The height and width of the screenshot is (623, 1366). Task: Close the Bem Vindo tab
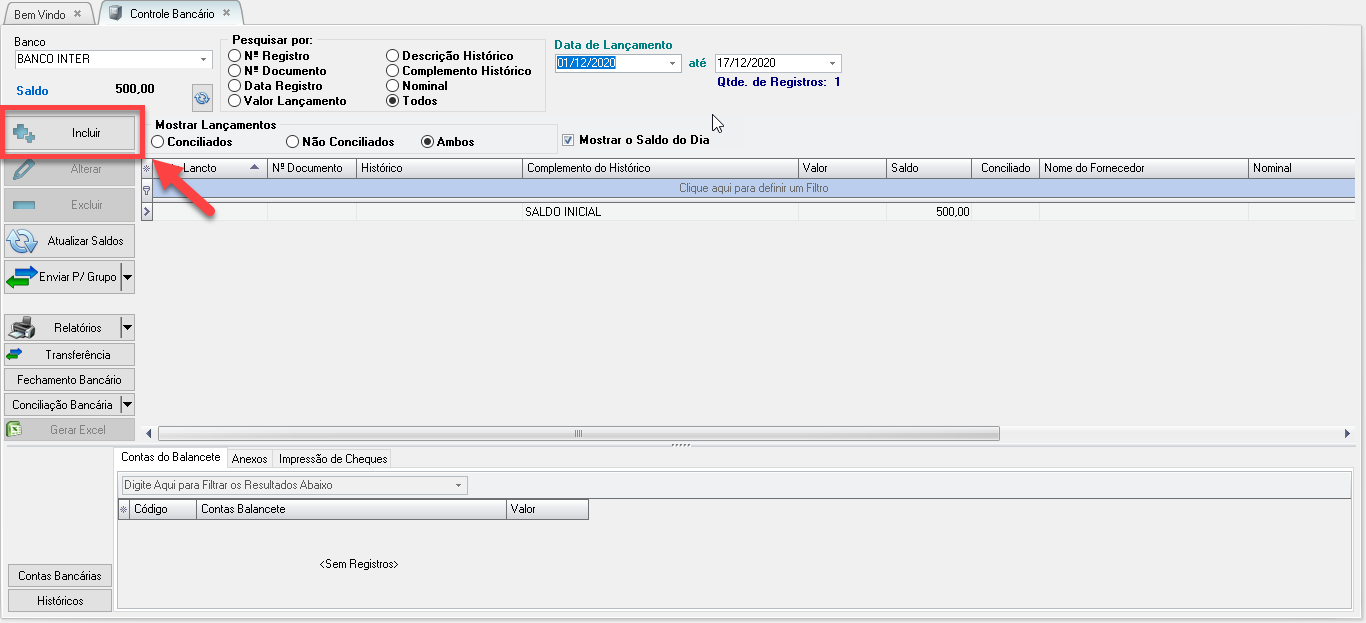pos(78,15)
